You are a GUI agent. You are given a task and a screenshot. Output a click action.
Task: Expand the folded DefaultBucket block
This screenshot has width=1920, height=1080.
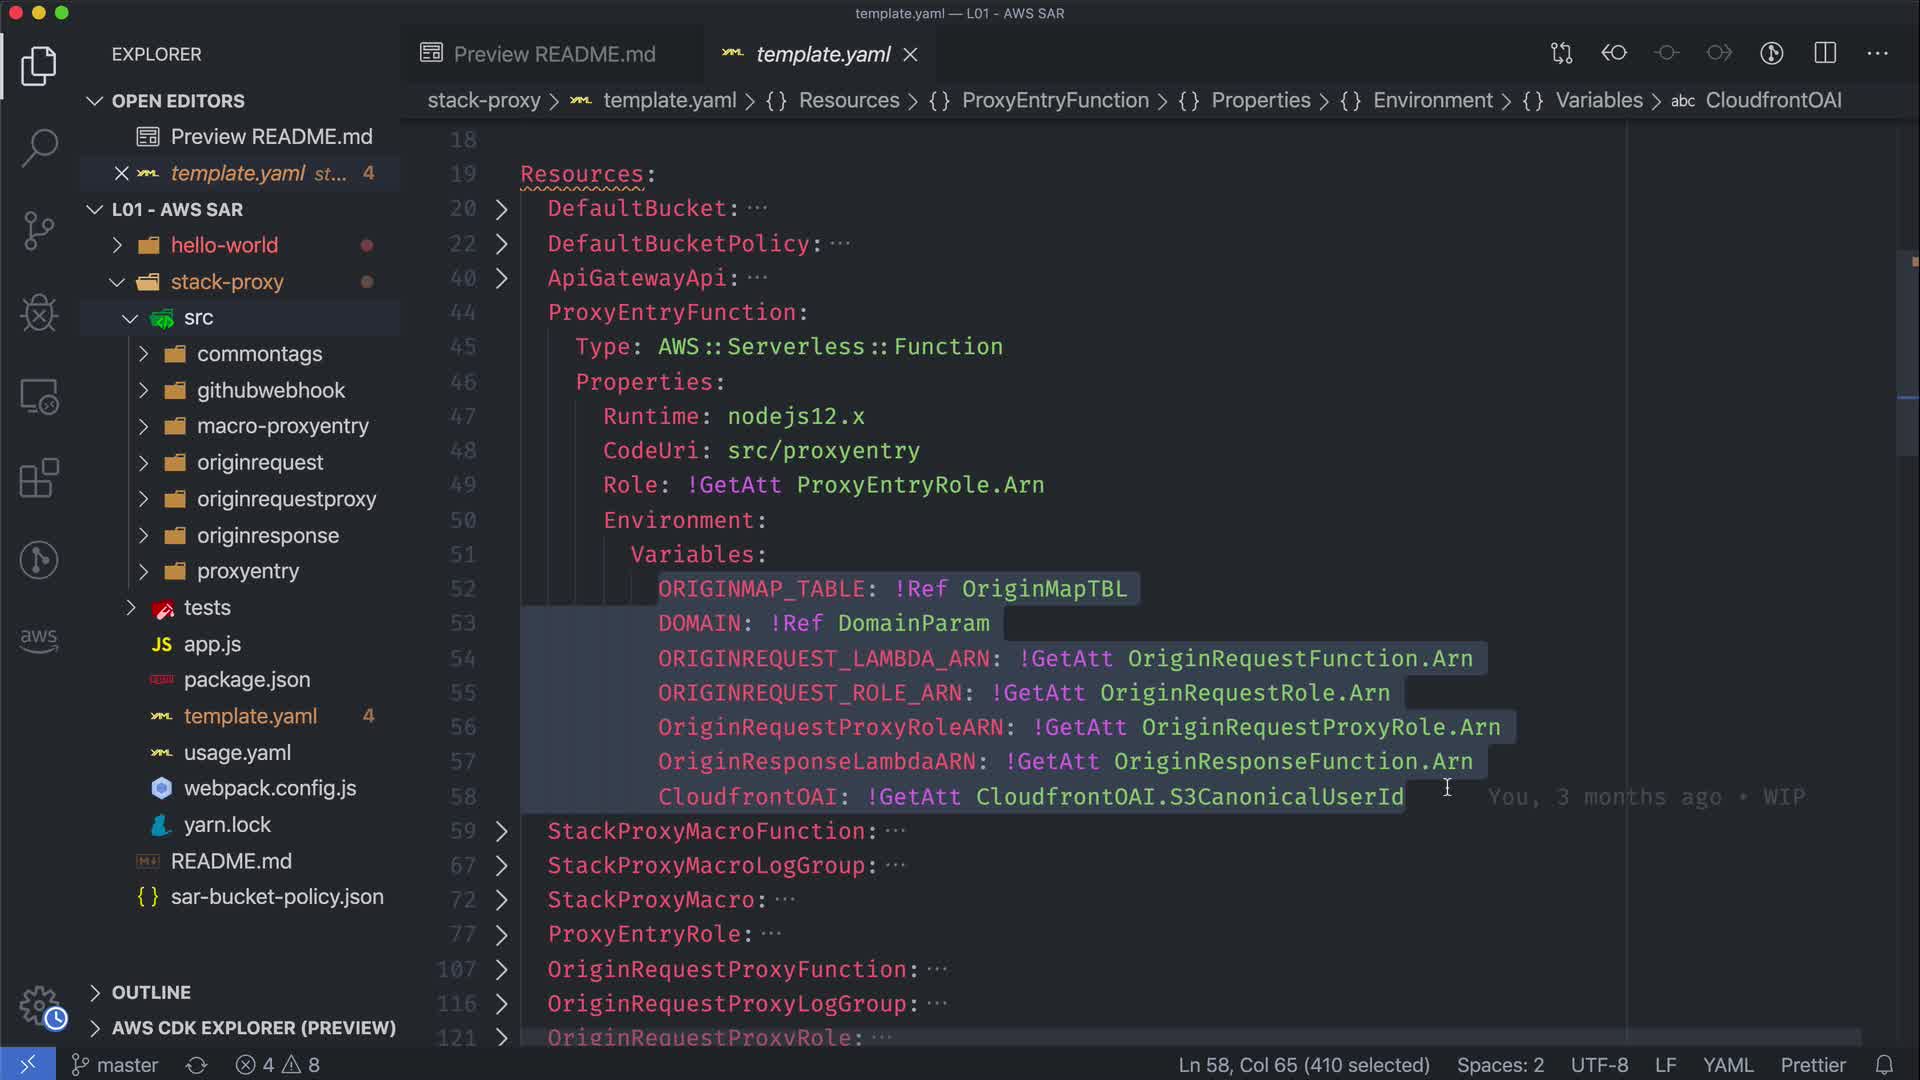pos(502,209)
